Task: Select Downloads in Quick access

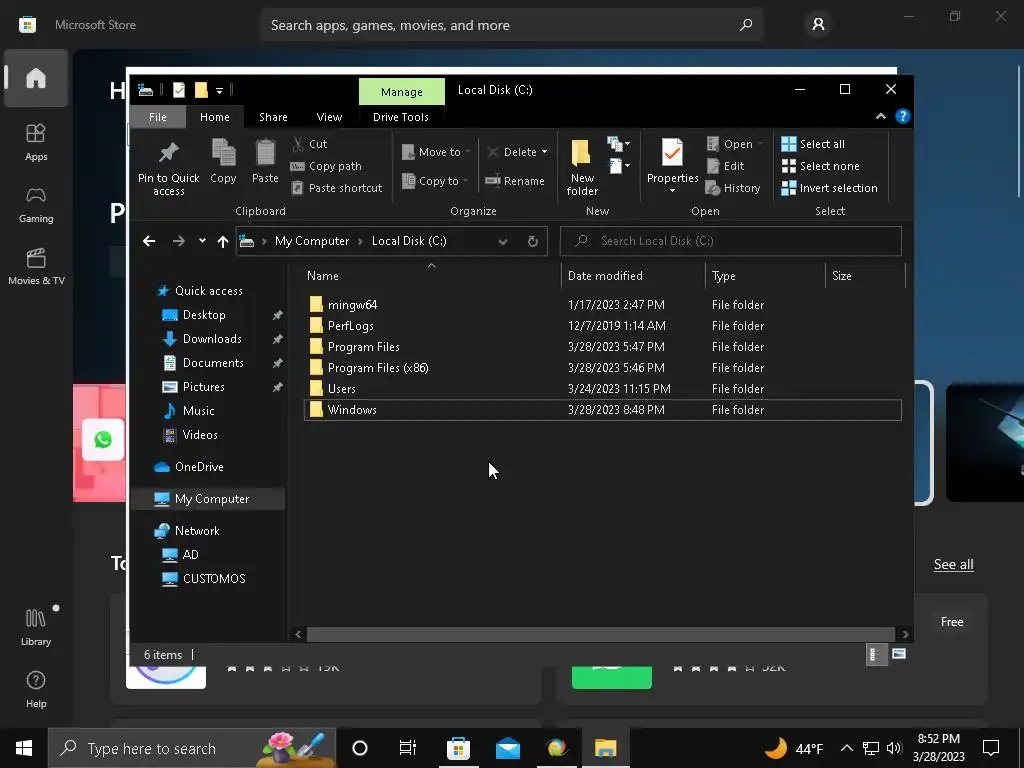Action: click(x=212, y=339)
